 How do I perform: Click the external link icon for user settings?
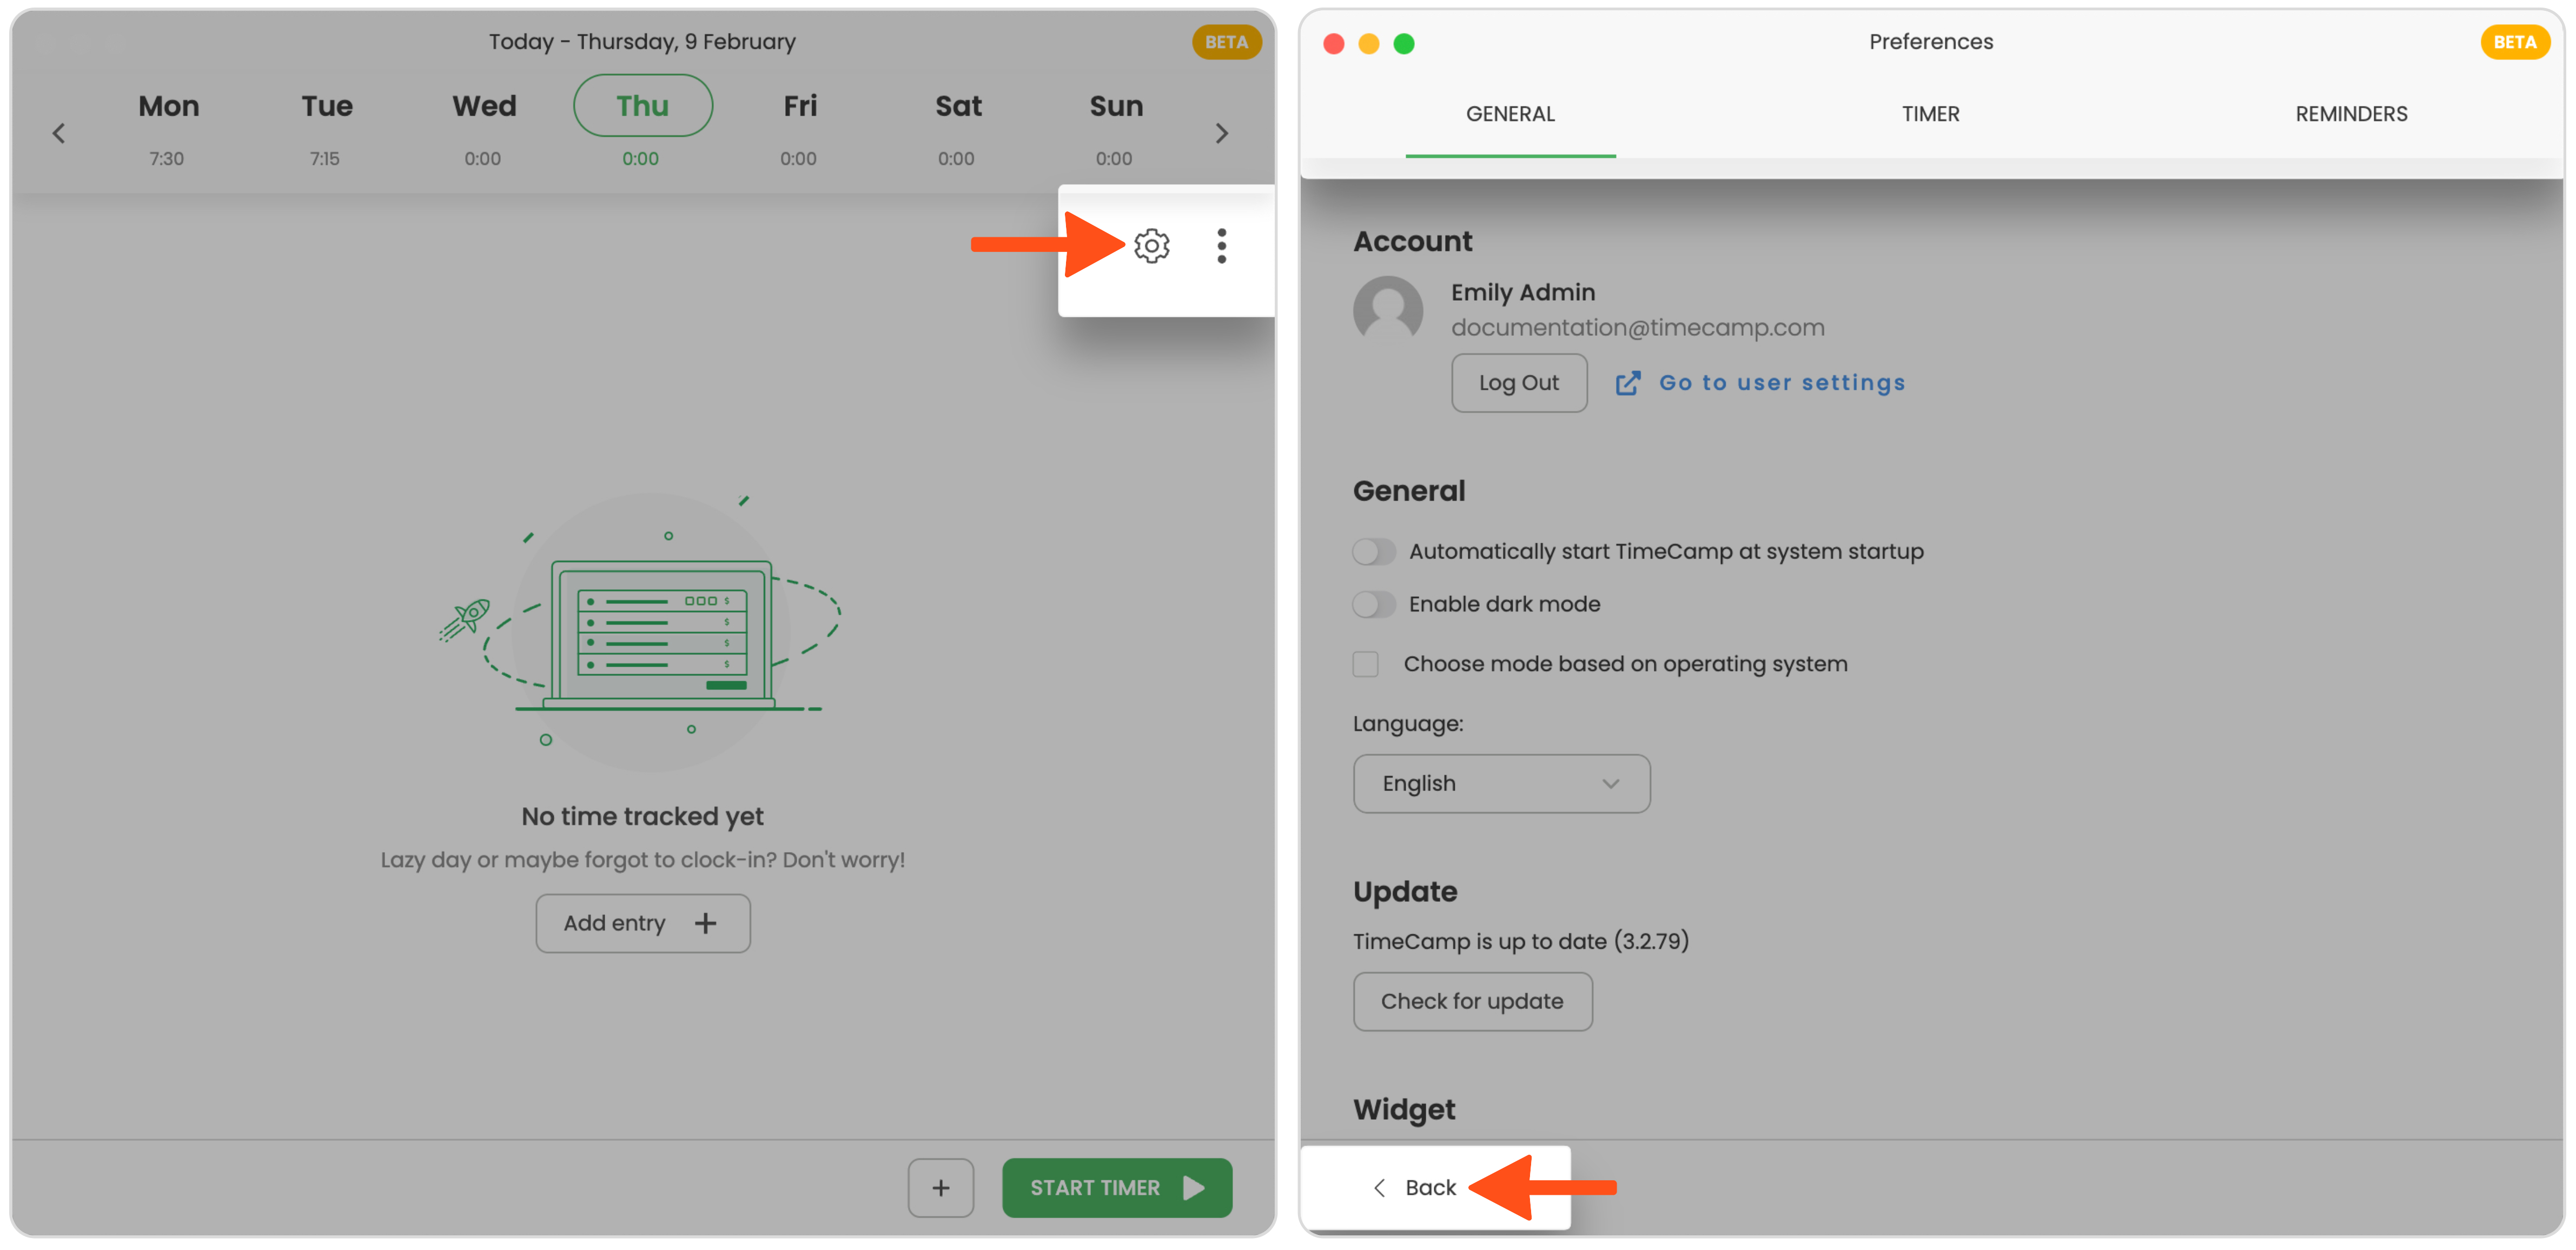[x=1627, y=383]
